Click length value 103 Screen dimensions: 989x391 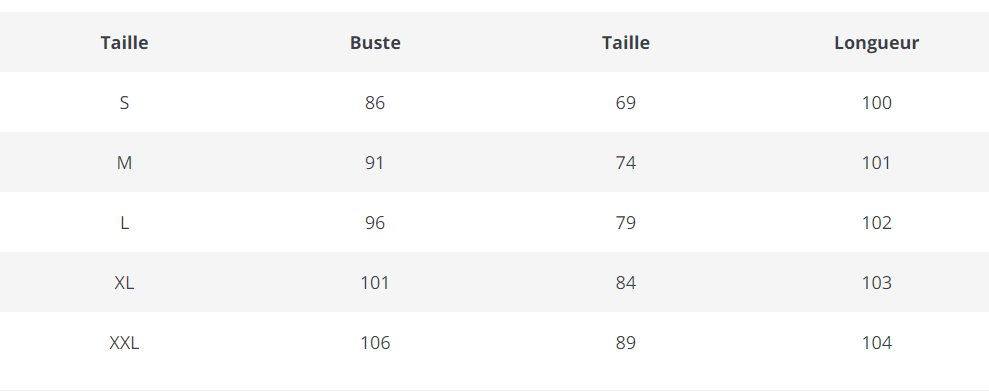pyautogui.click(x=877, y=283)
